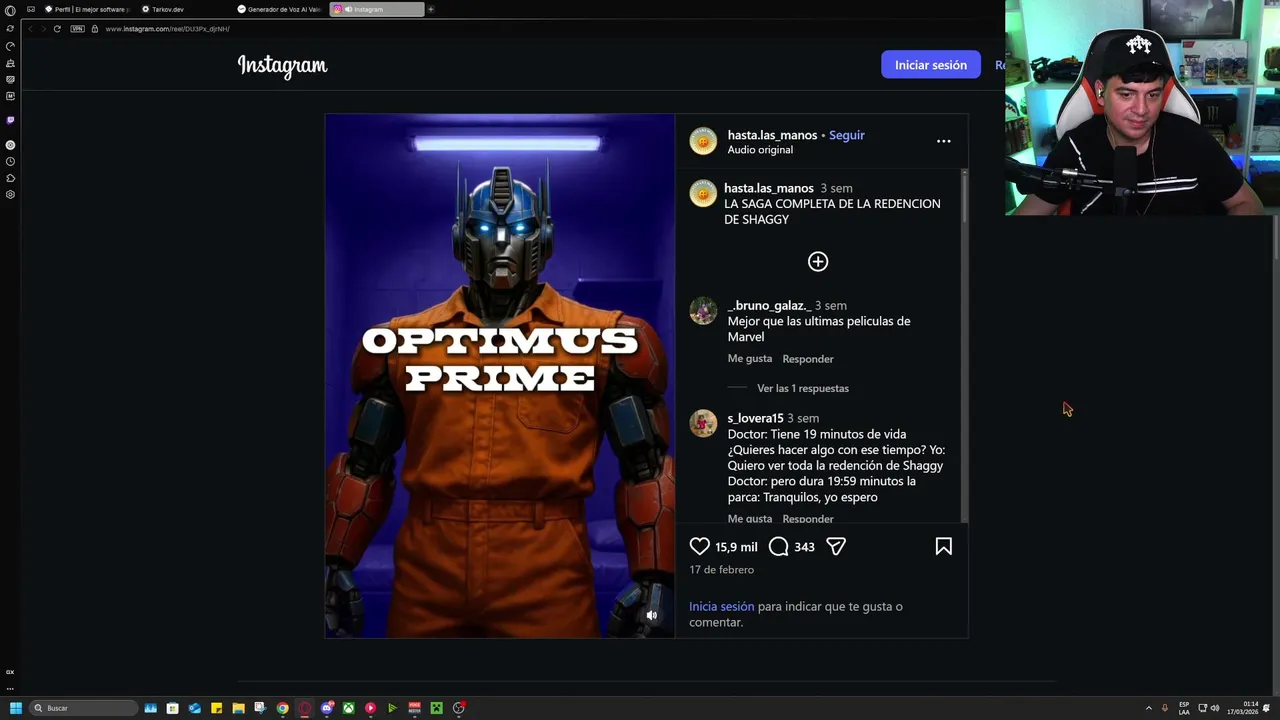Open the Settings gear in Opera sidebar

click(x=10, y=194)
